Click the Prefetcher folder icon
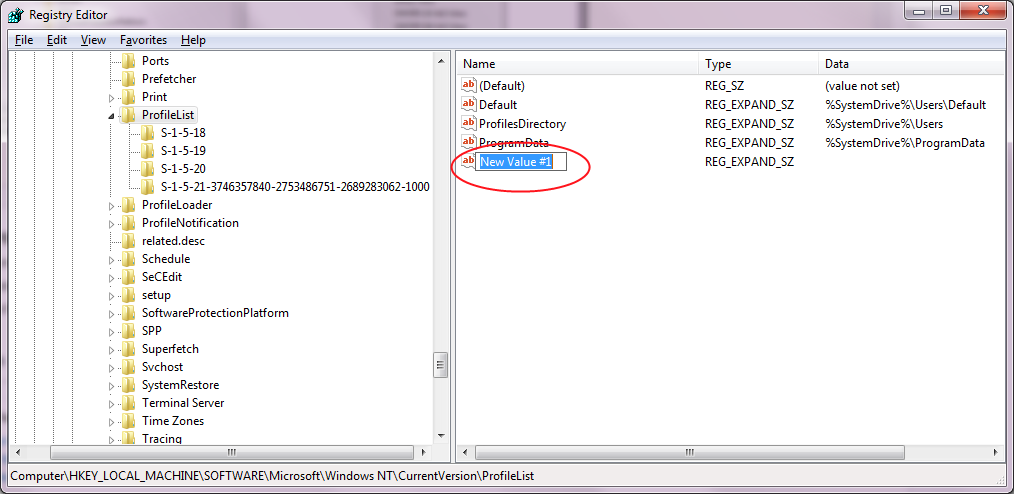1014x494 pixels. (x=128, y=79)
